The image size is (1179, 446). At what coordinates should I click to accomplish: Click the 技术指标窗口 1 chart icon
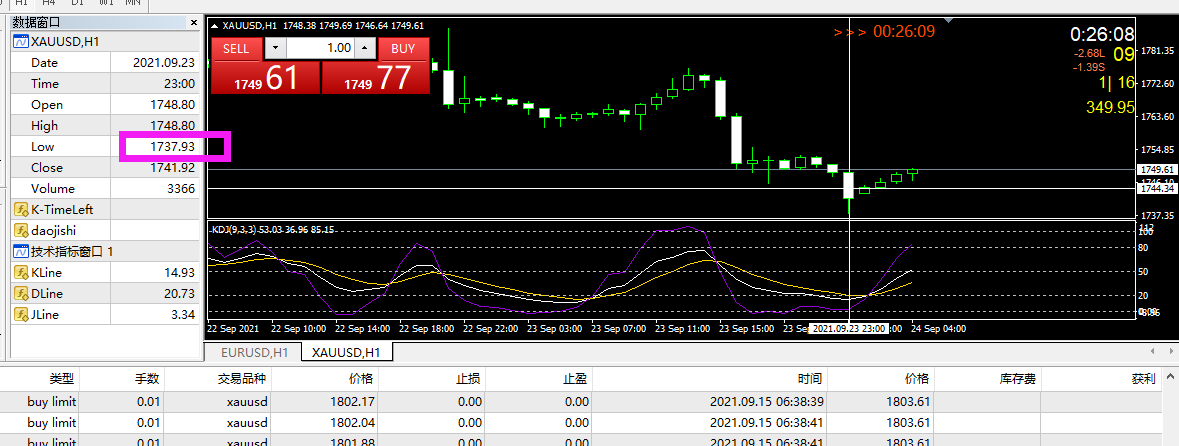point(19,251)
